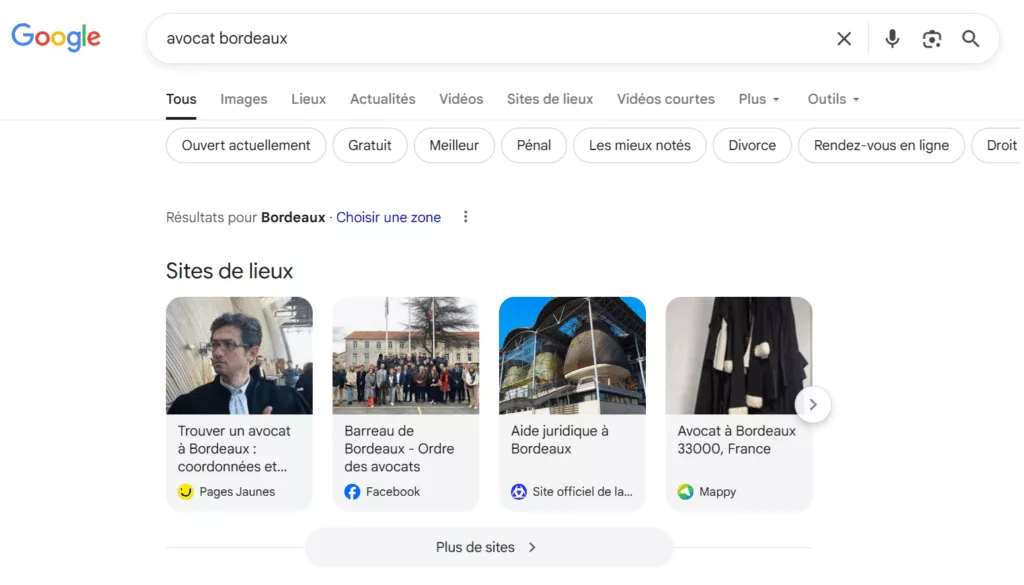Click the magnifying glass search icon
This screenshot has width=1024, height=585.
click(x=970, y=39)
